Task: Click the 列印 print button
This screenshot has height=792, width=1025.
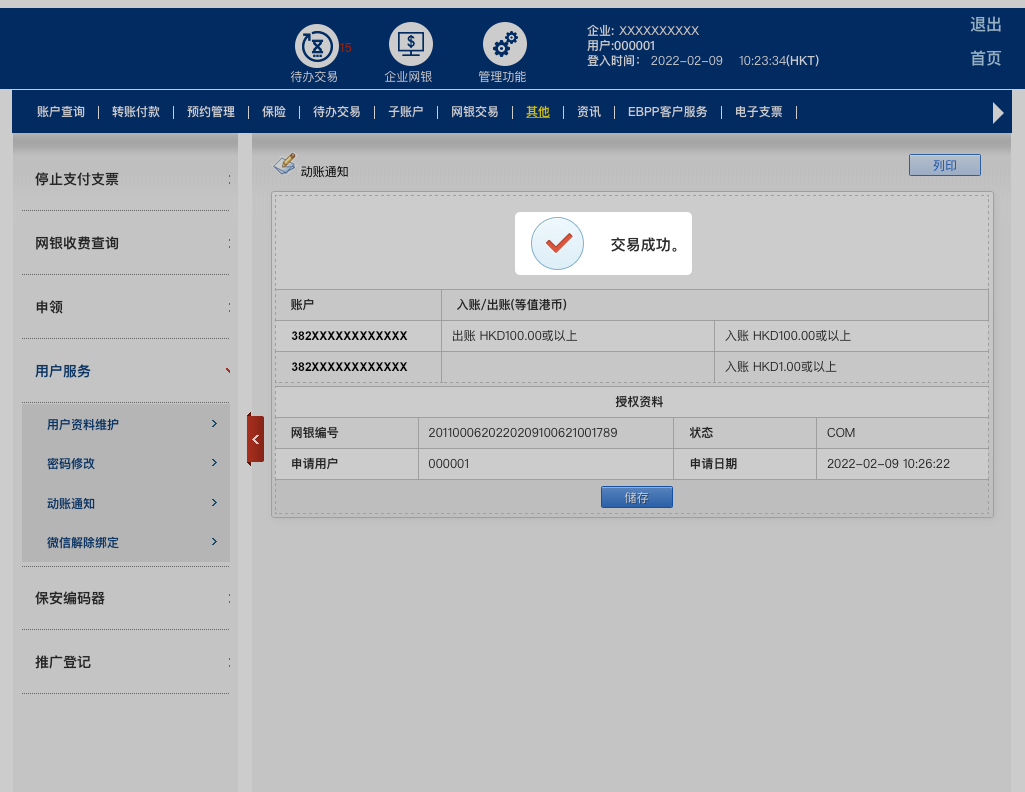Action: click(x=944, y=165)
